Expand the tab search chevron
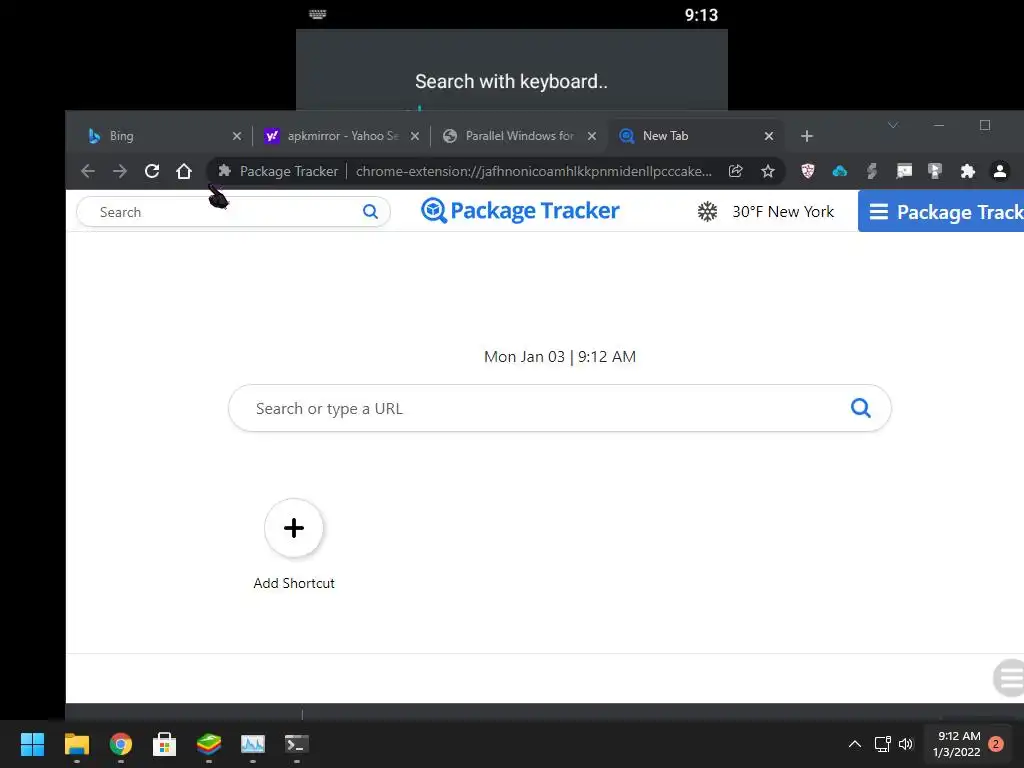Screen dimensions: 1024x768 (893, 125)
